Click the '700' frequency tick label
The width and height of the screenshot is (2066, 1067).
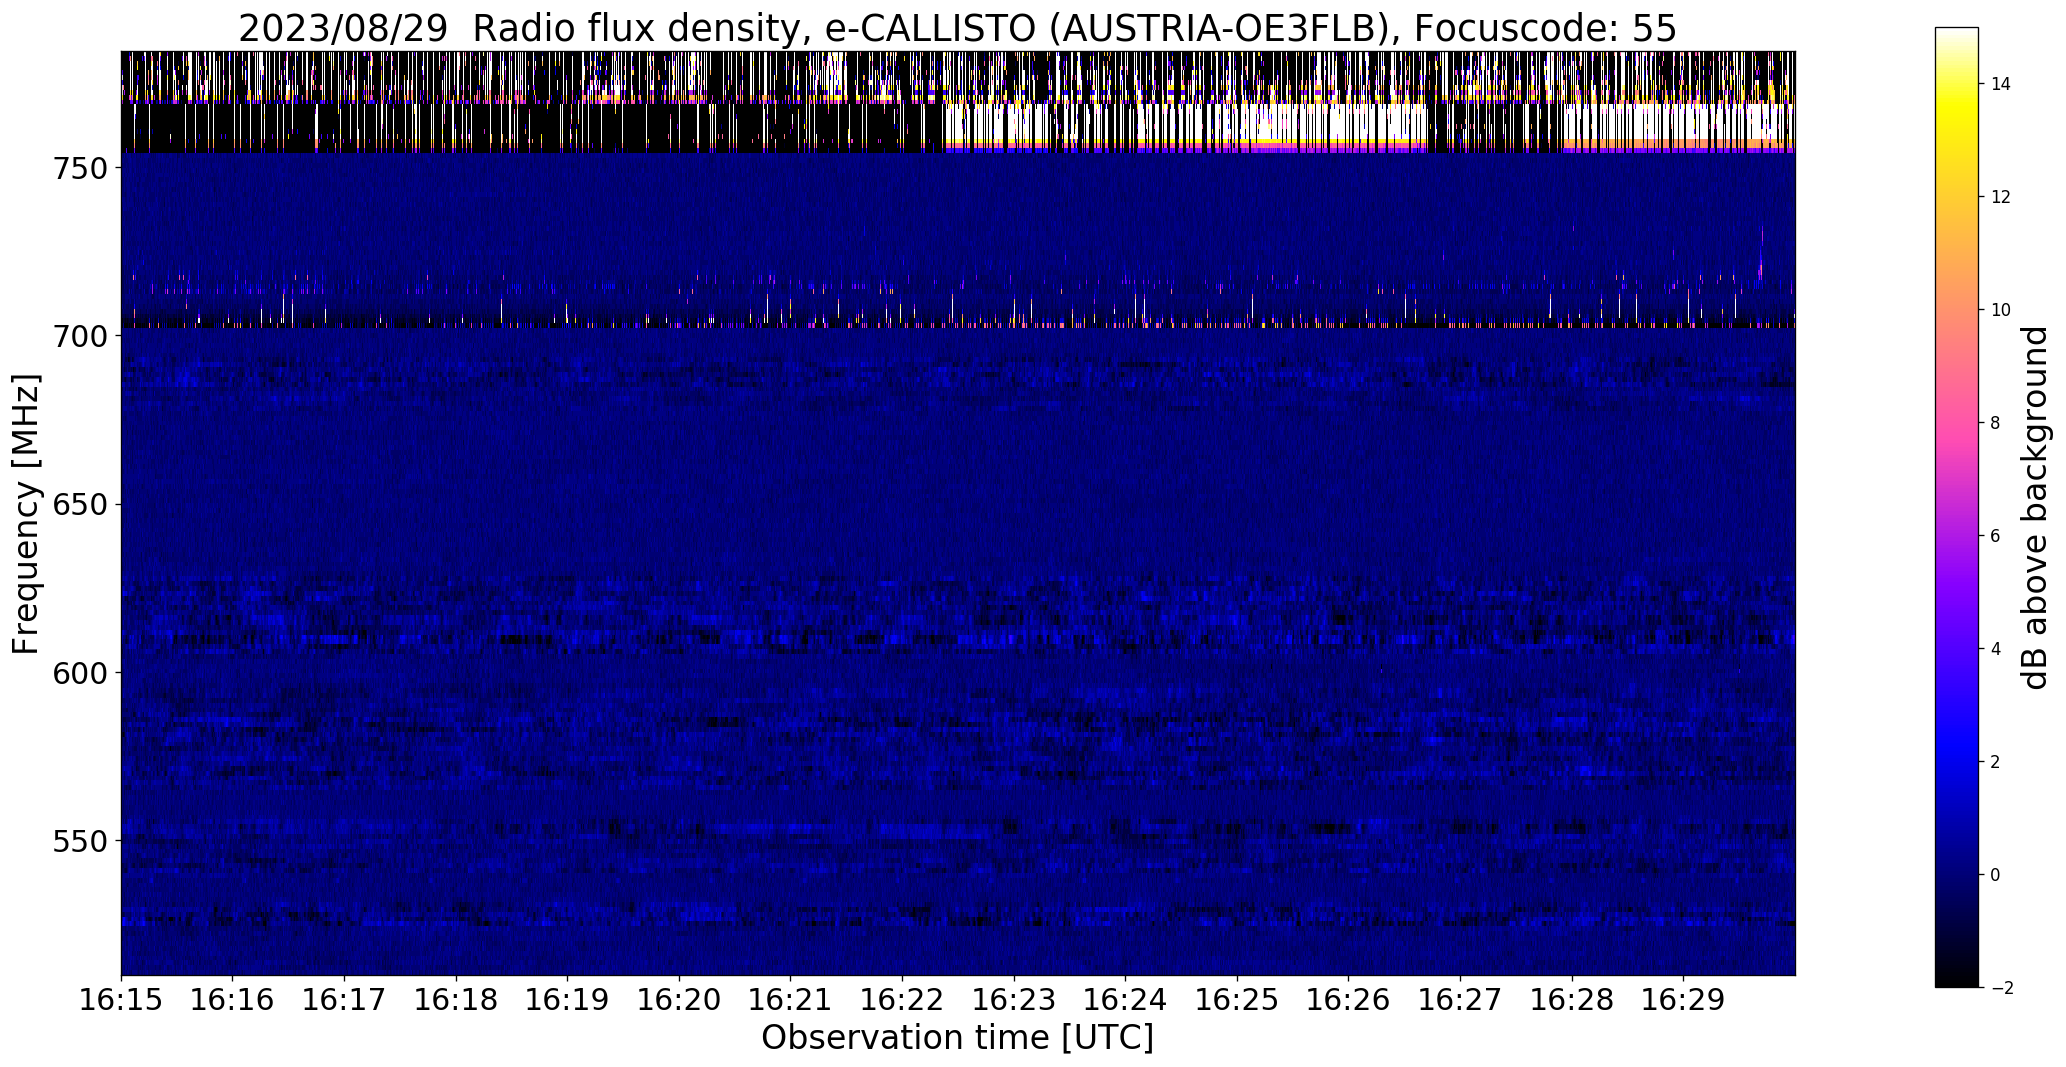point(79,337)
